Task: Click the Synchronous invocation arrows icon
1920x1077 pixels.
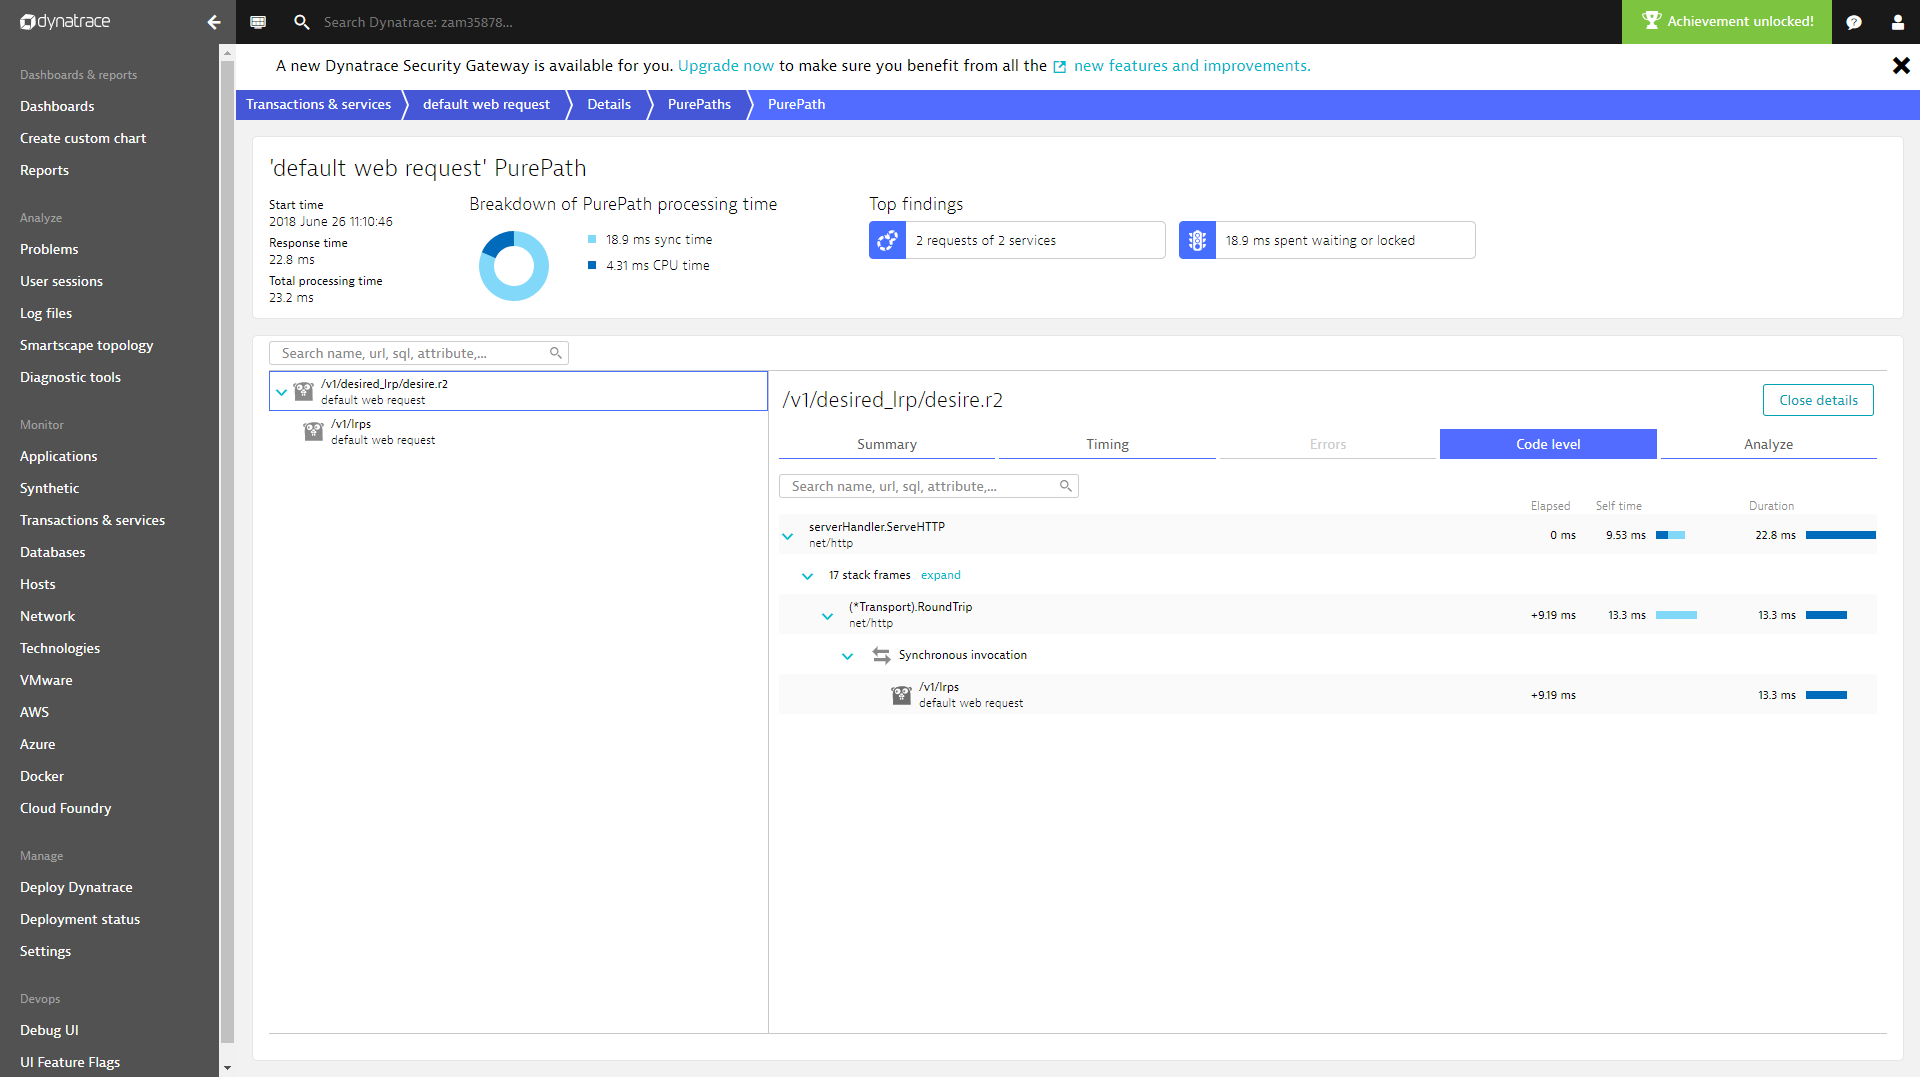Action: pos(881,655)
